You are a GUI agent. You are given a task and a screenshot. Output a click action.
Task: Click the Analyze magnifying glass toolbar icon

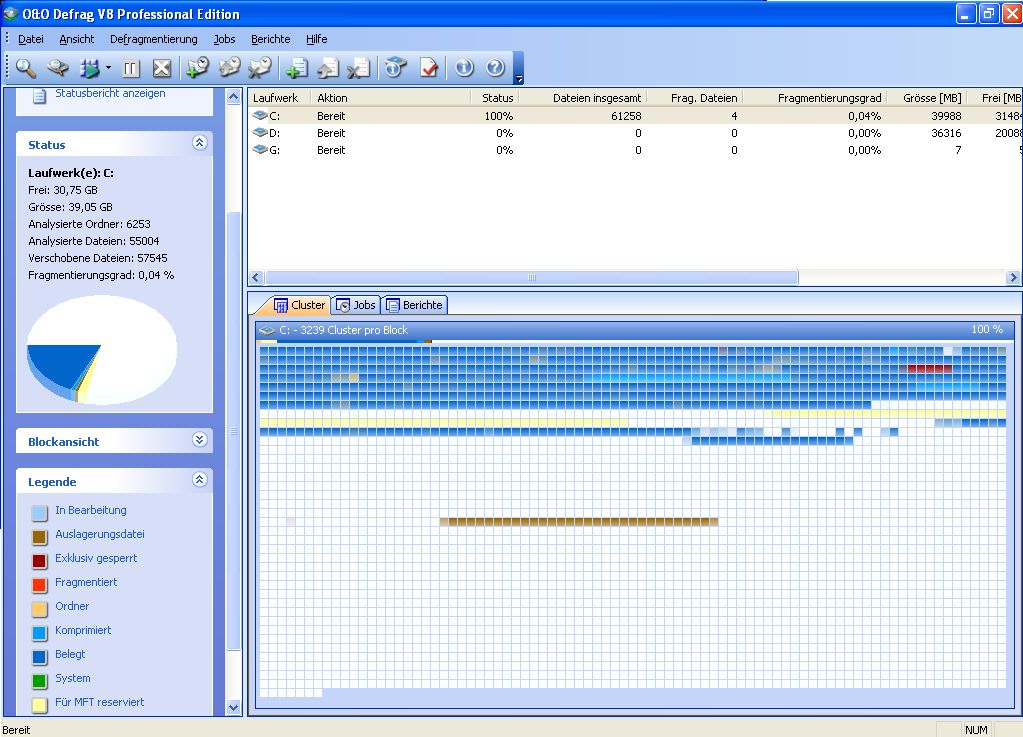[x=26, y=68]
